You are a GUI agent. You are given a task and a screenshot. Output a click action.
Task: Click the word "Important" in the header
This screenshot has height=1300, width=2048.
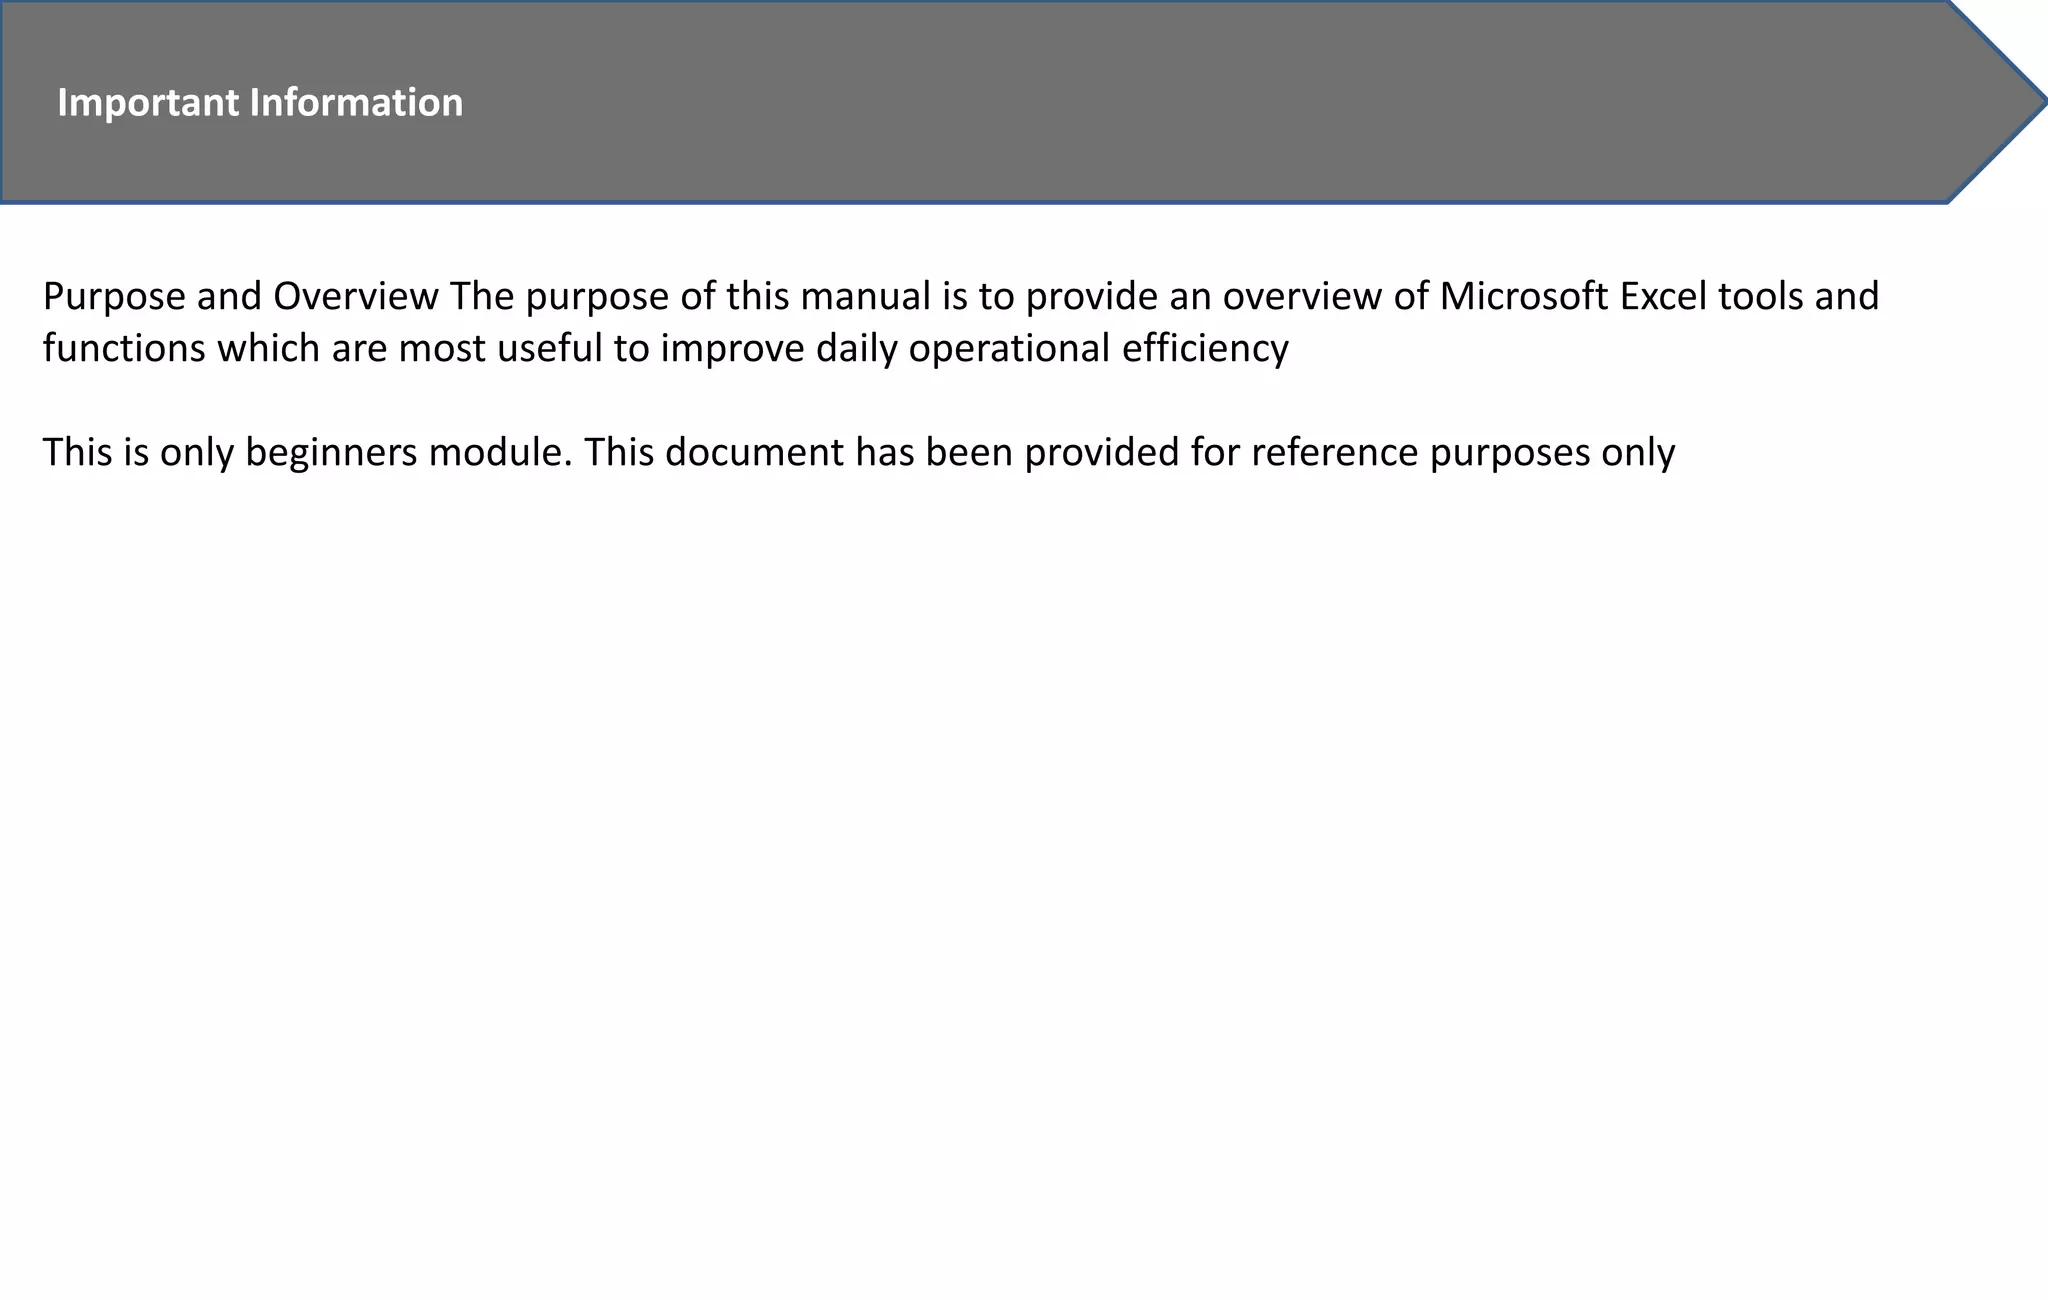(x=149, y=103)
